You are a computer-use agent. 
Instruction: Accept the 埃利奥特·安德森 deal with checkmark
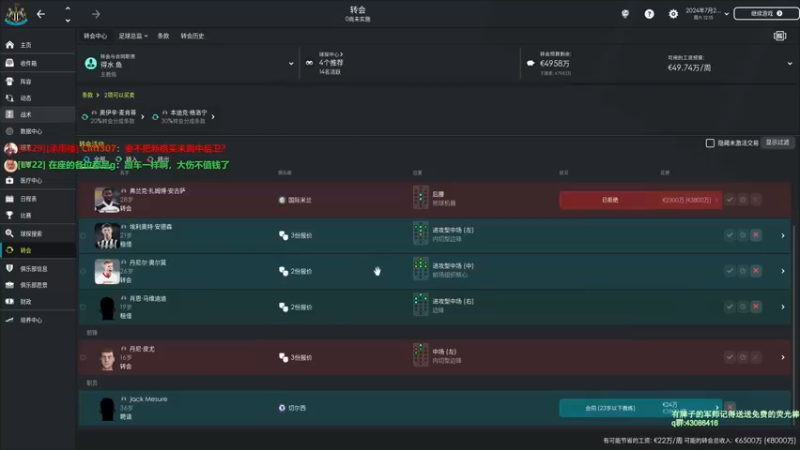coord(730,235)
